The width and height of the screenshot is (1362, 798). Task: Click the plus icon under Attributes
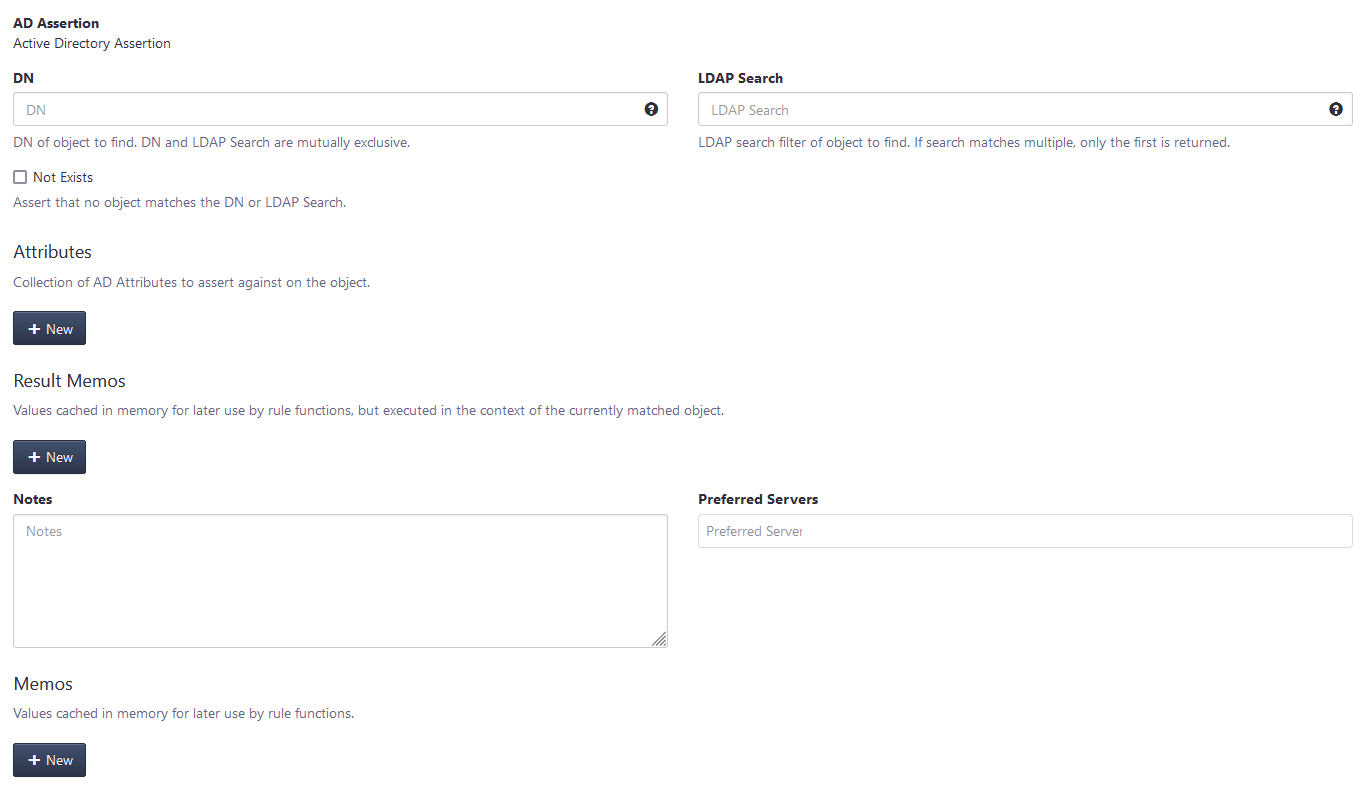34,329
